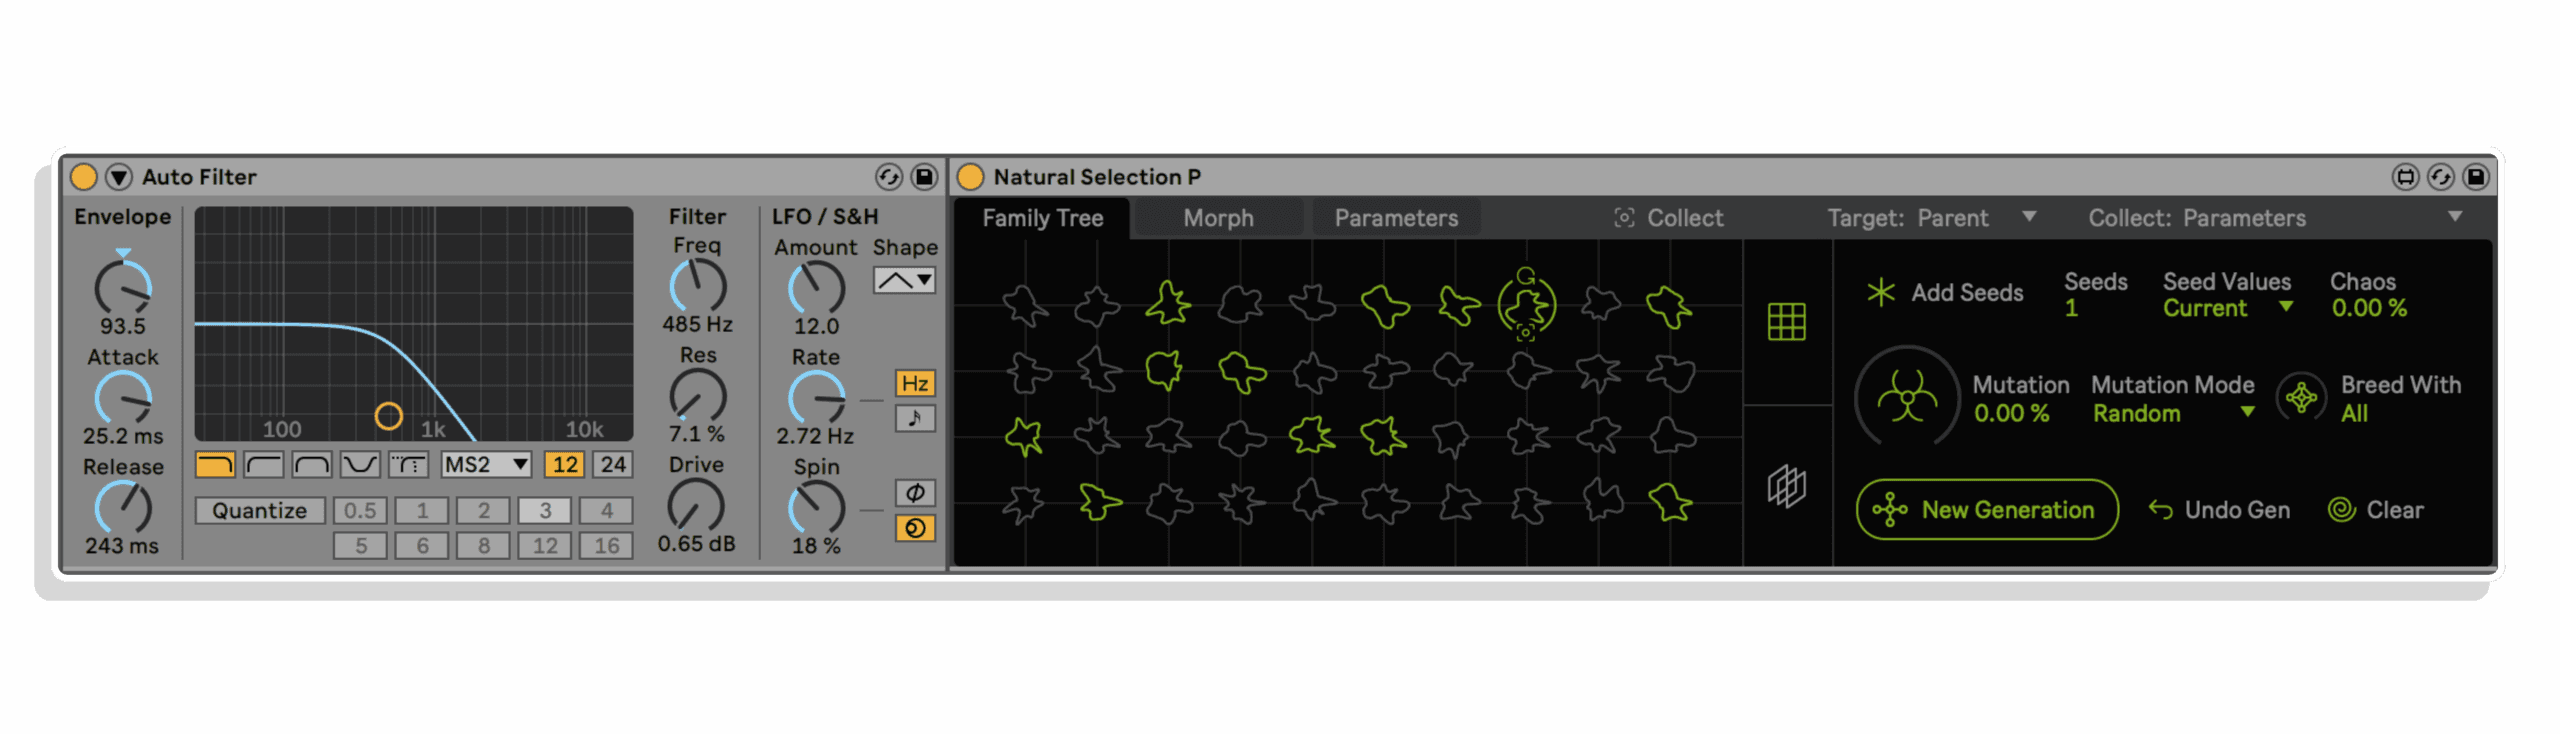Click the LFO phase mode icon
The height and width of the screenshot is (734, 2560).
coord(915,492)
